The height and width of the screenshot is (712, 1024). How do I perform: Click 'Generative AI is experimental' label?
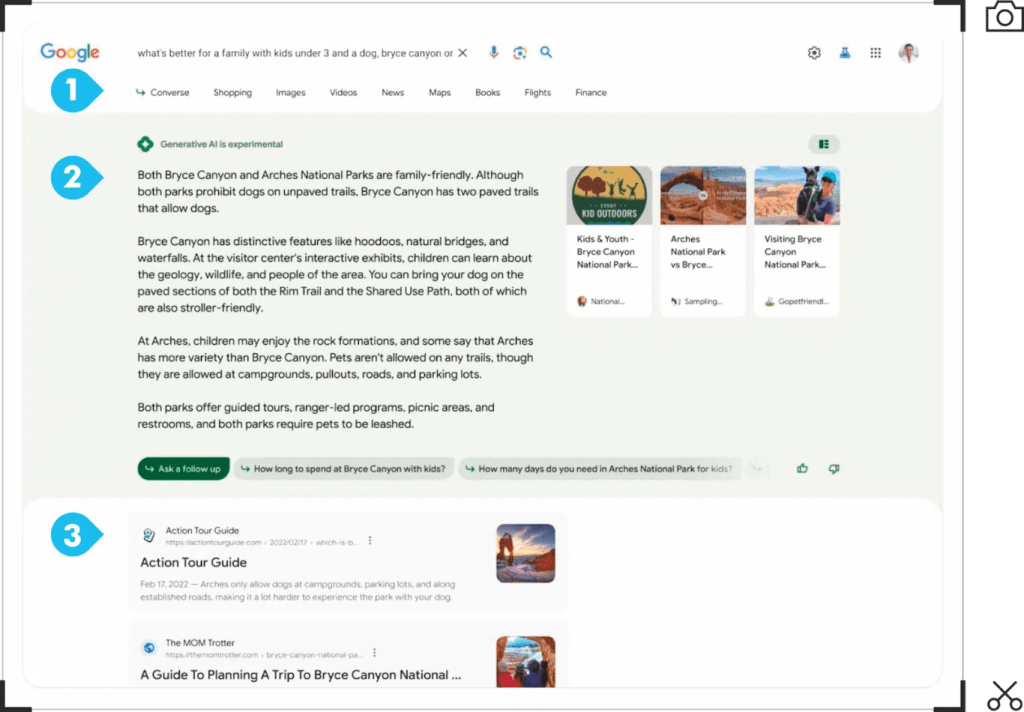(221, 144)
